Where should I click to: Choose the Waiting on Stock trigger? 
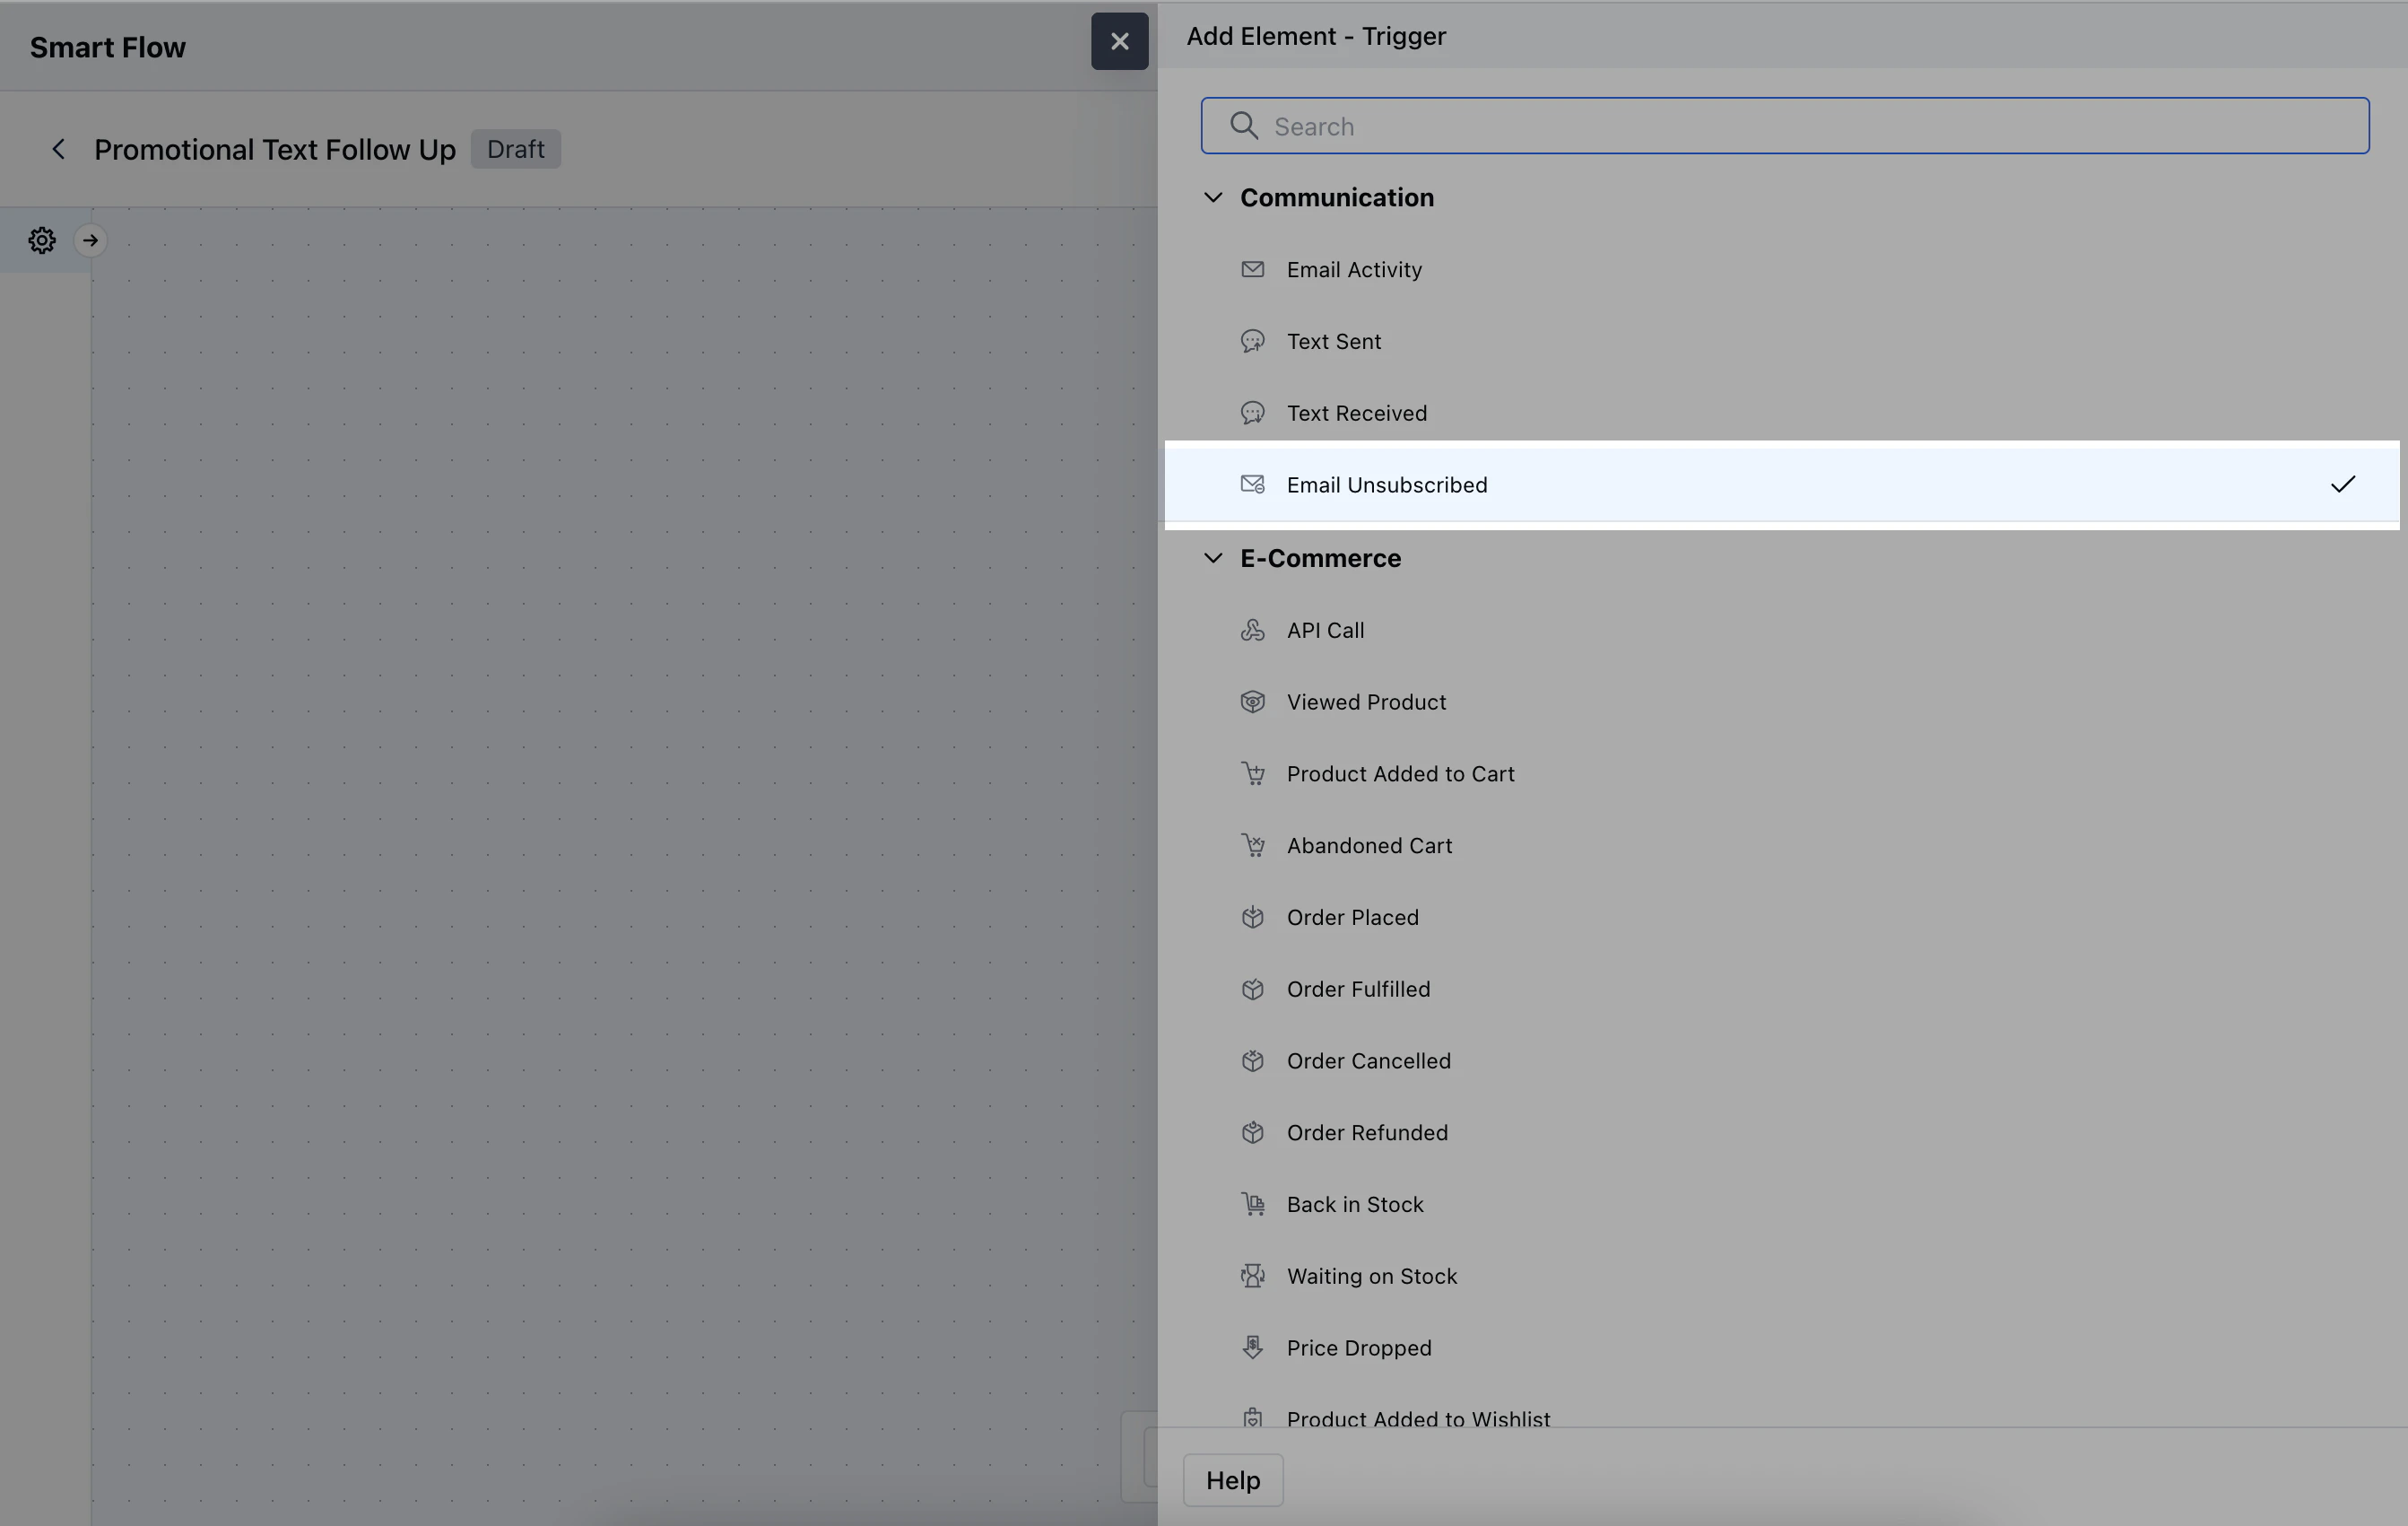coord(1781,1276)
